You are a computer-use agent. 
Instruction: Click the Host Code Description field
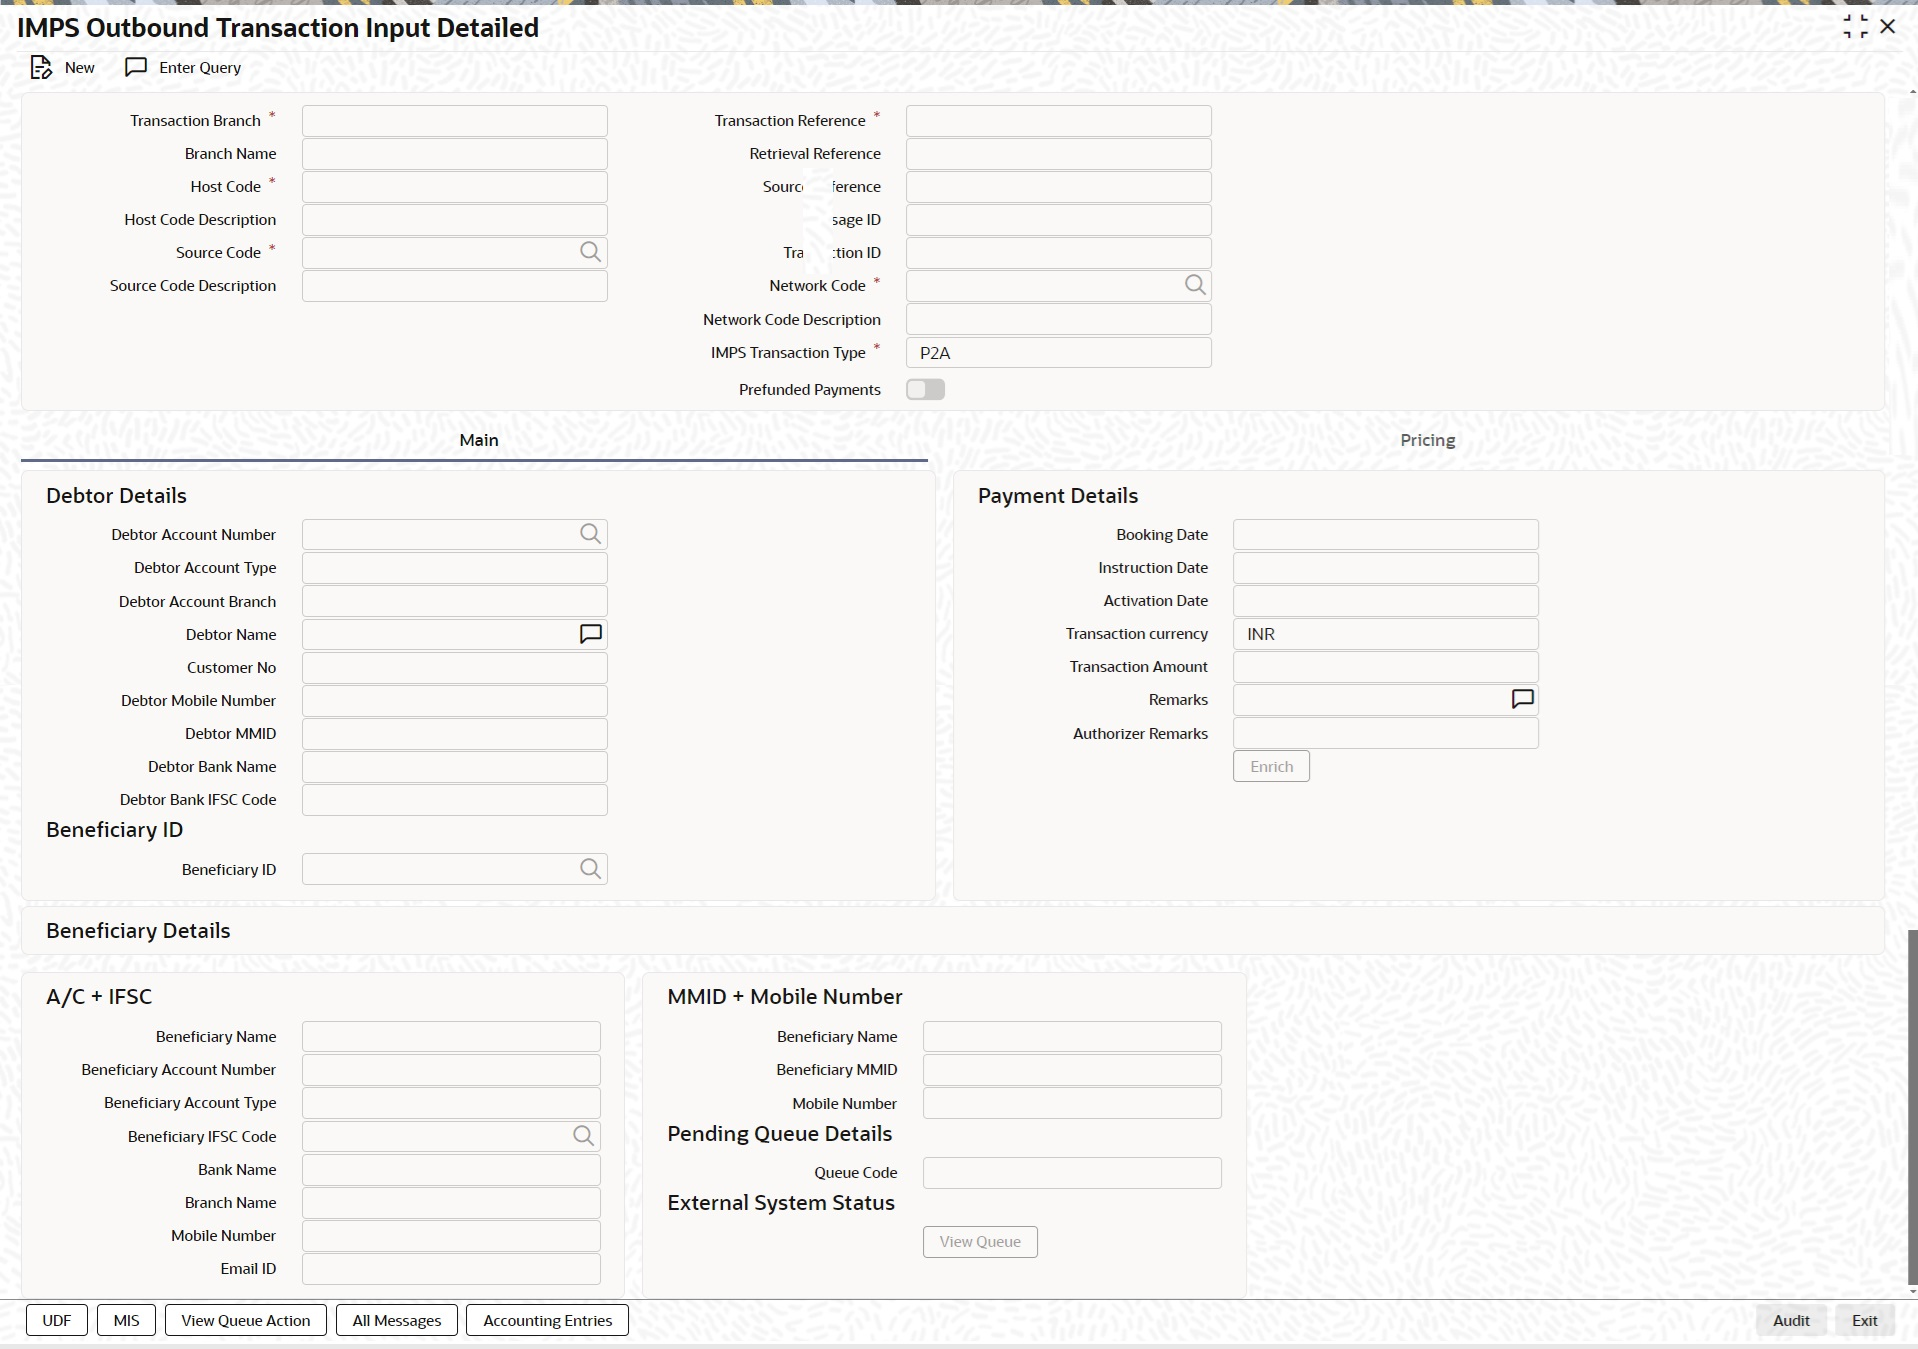(x=455, y=219)
